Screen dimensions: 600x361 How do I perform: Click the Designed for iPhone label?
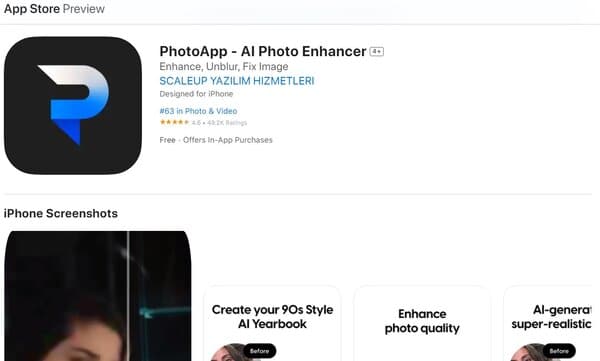pos(196,94)
